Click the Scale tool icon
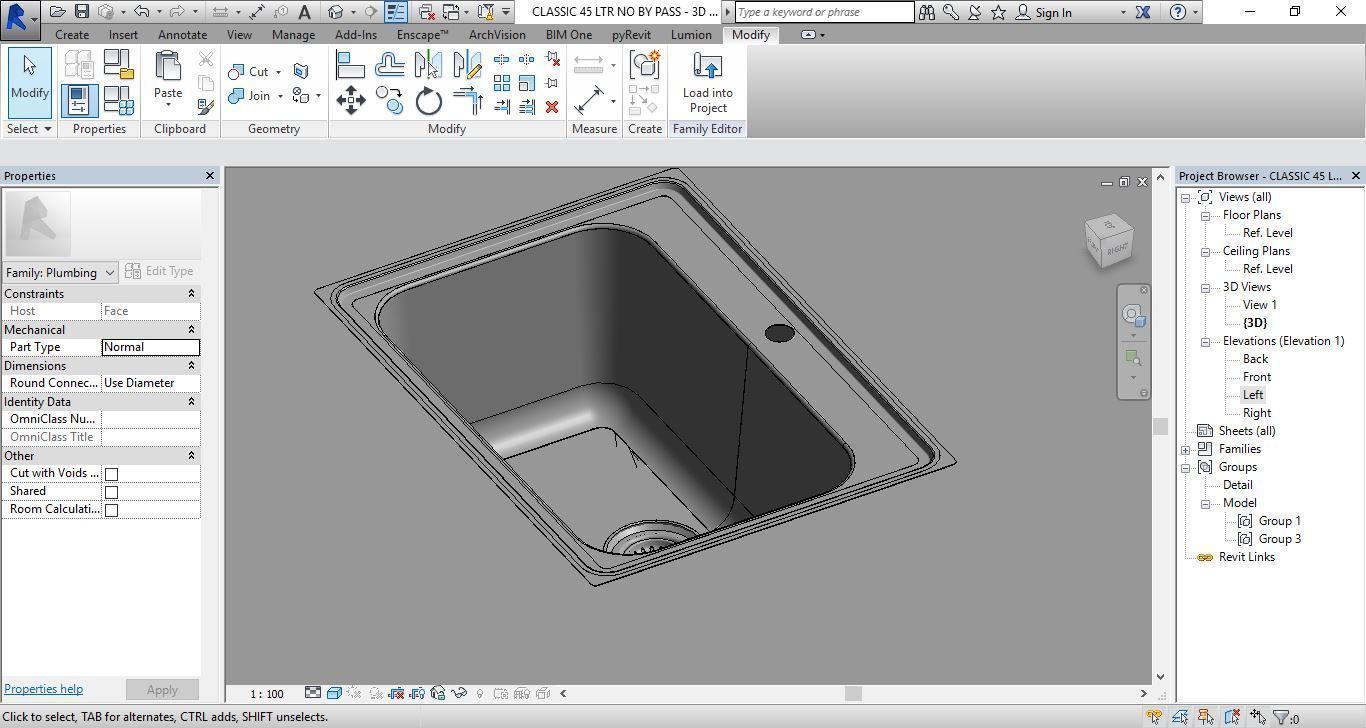 [x=527, y=83]
